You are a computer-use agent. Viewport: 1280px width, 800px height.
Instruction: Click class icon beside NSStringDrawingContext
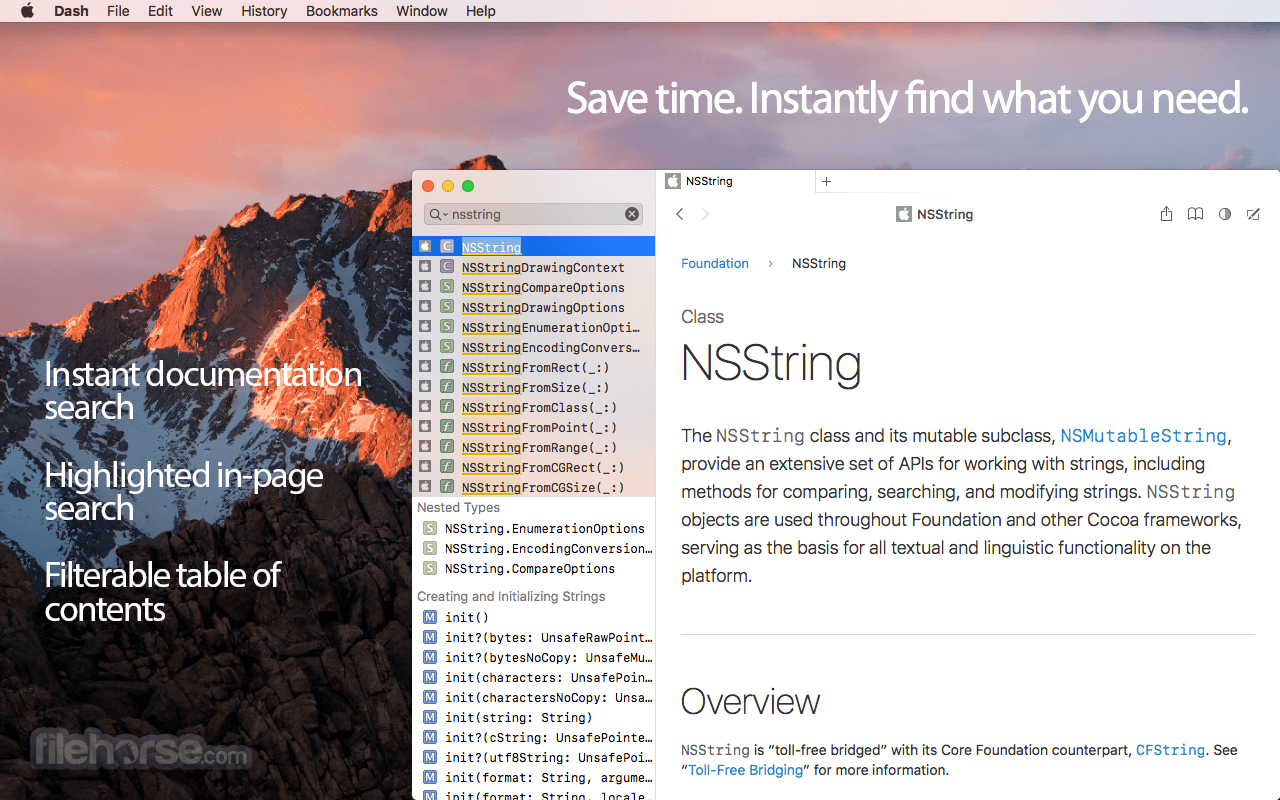pyautogui.click(x=447, y=267)
